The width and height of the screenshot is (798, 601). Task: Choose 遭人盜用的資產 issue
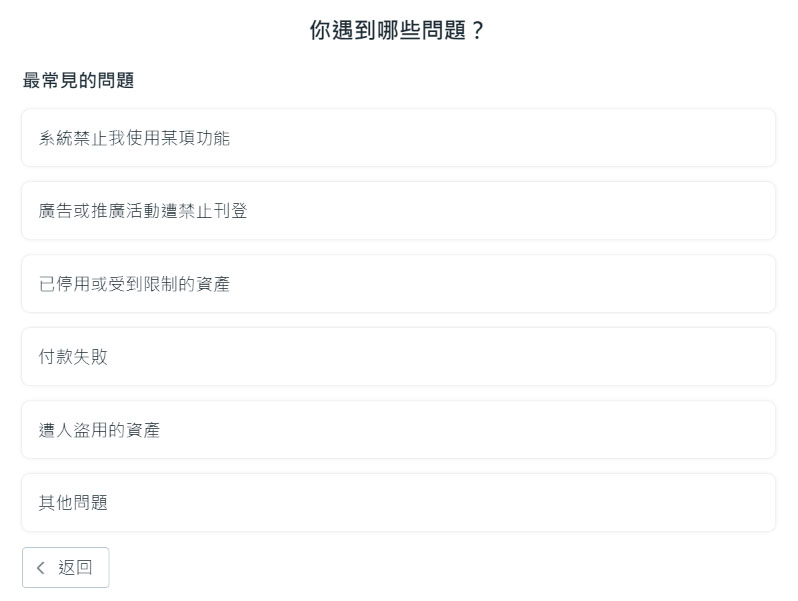point(398,430)
